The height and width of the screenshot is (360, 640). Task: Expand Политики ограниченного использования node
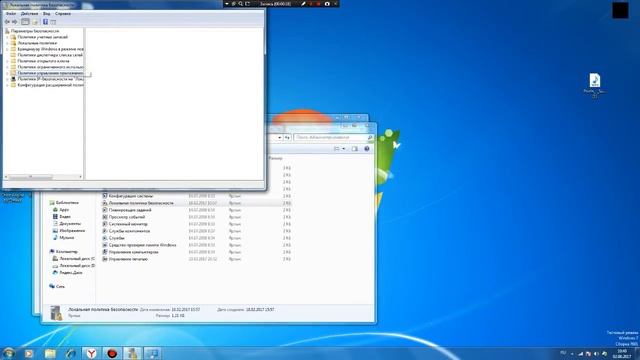[x=7, y=67]
